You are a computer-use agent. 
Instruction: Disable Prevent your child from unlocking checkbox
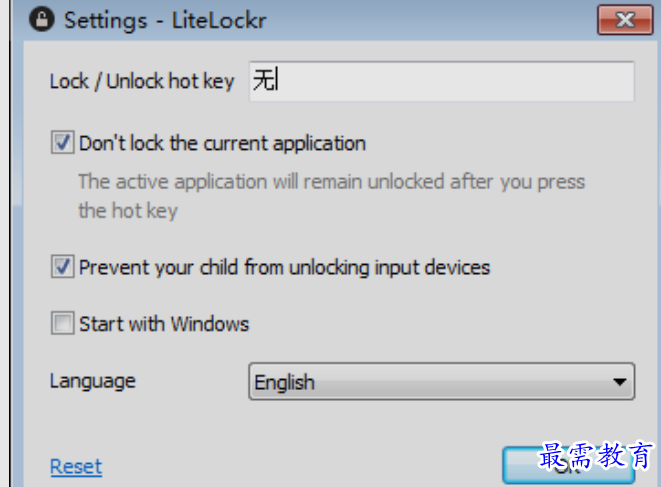pos(62,266)
